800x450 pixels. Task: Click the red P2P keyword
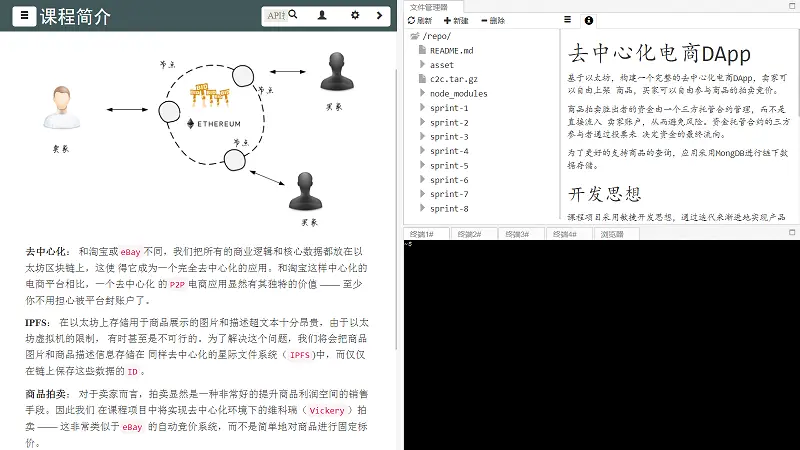(x=177, y=285)
